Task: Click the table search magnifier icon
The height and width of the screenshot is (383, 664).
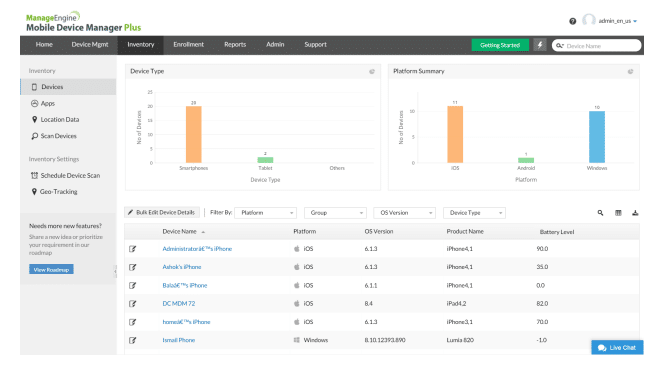Action: point(600,213)
